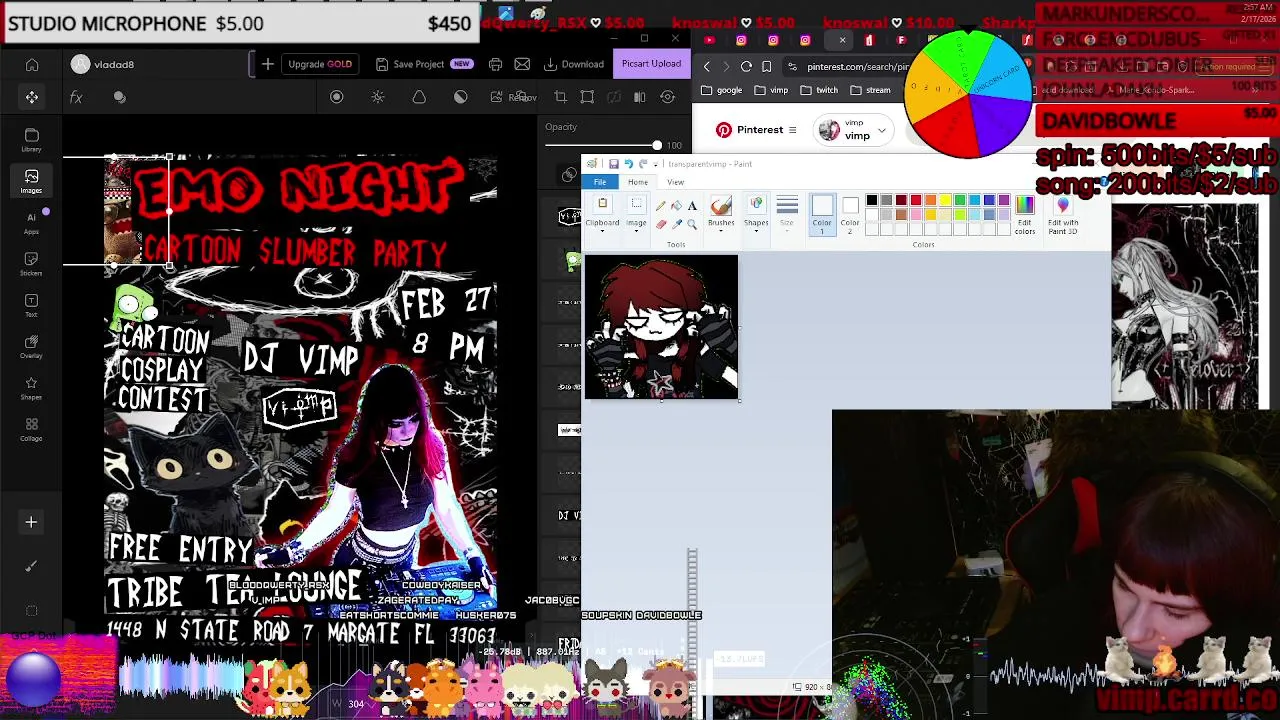Open the Shapes panel in Picsart sidebar
Viewport: 1280px width, 720px height.
(32, 388)
